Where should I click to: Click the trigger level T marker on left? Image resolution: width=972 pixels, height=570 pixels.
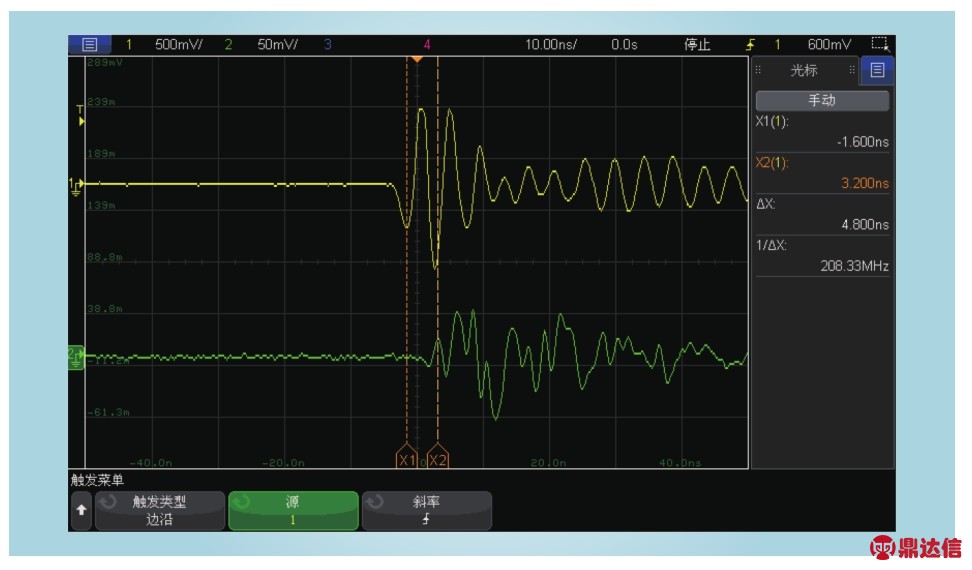[81, 116]
